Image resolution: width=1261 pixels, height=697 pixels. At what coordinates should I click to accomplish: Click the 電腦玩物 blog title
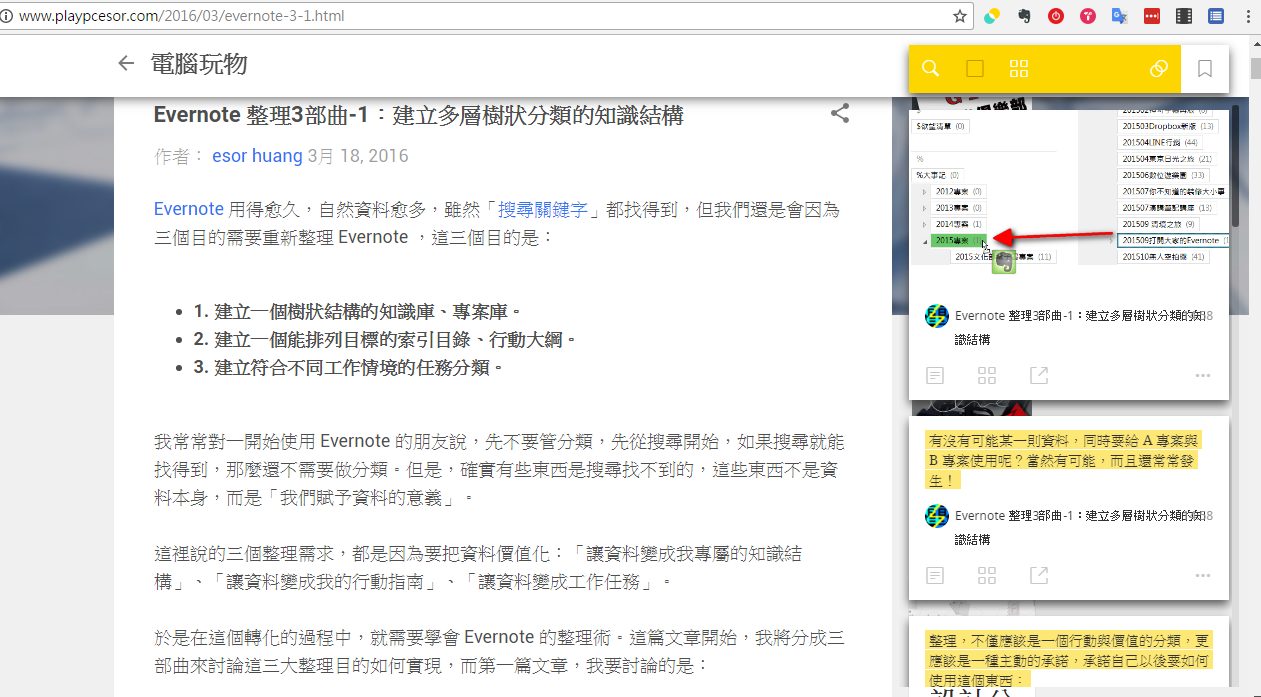pos(199,64)
